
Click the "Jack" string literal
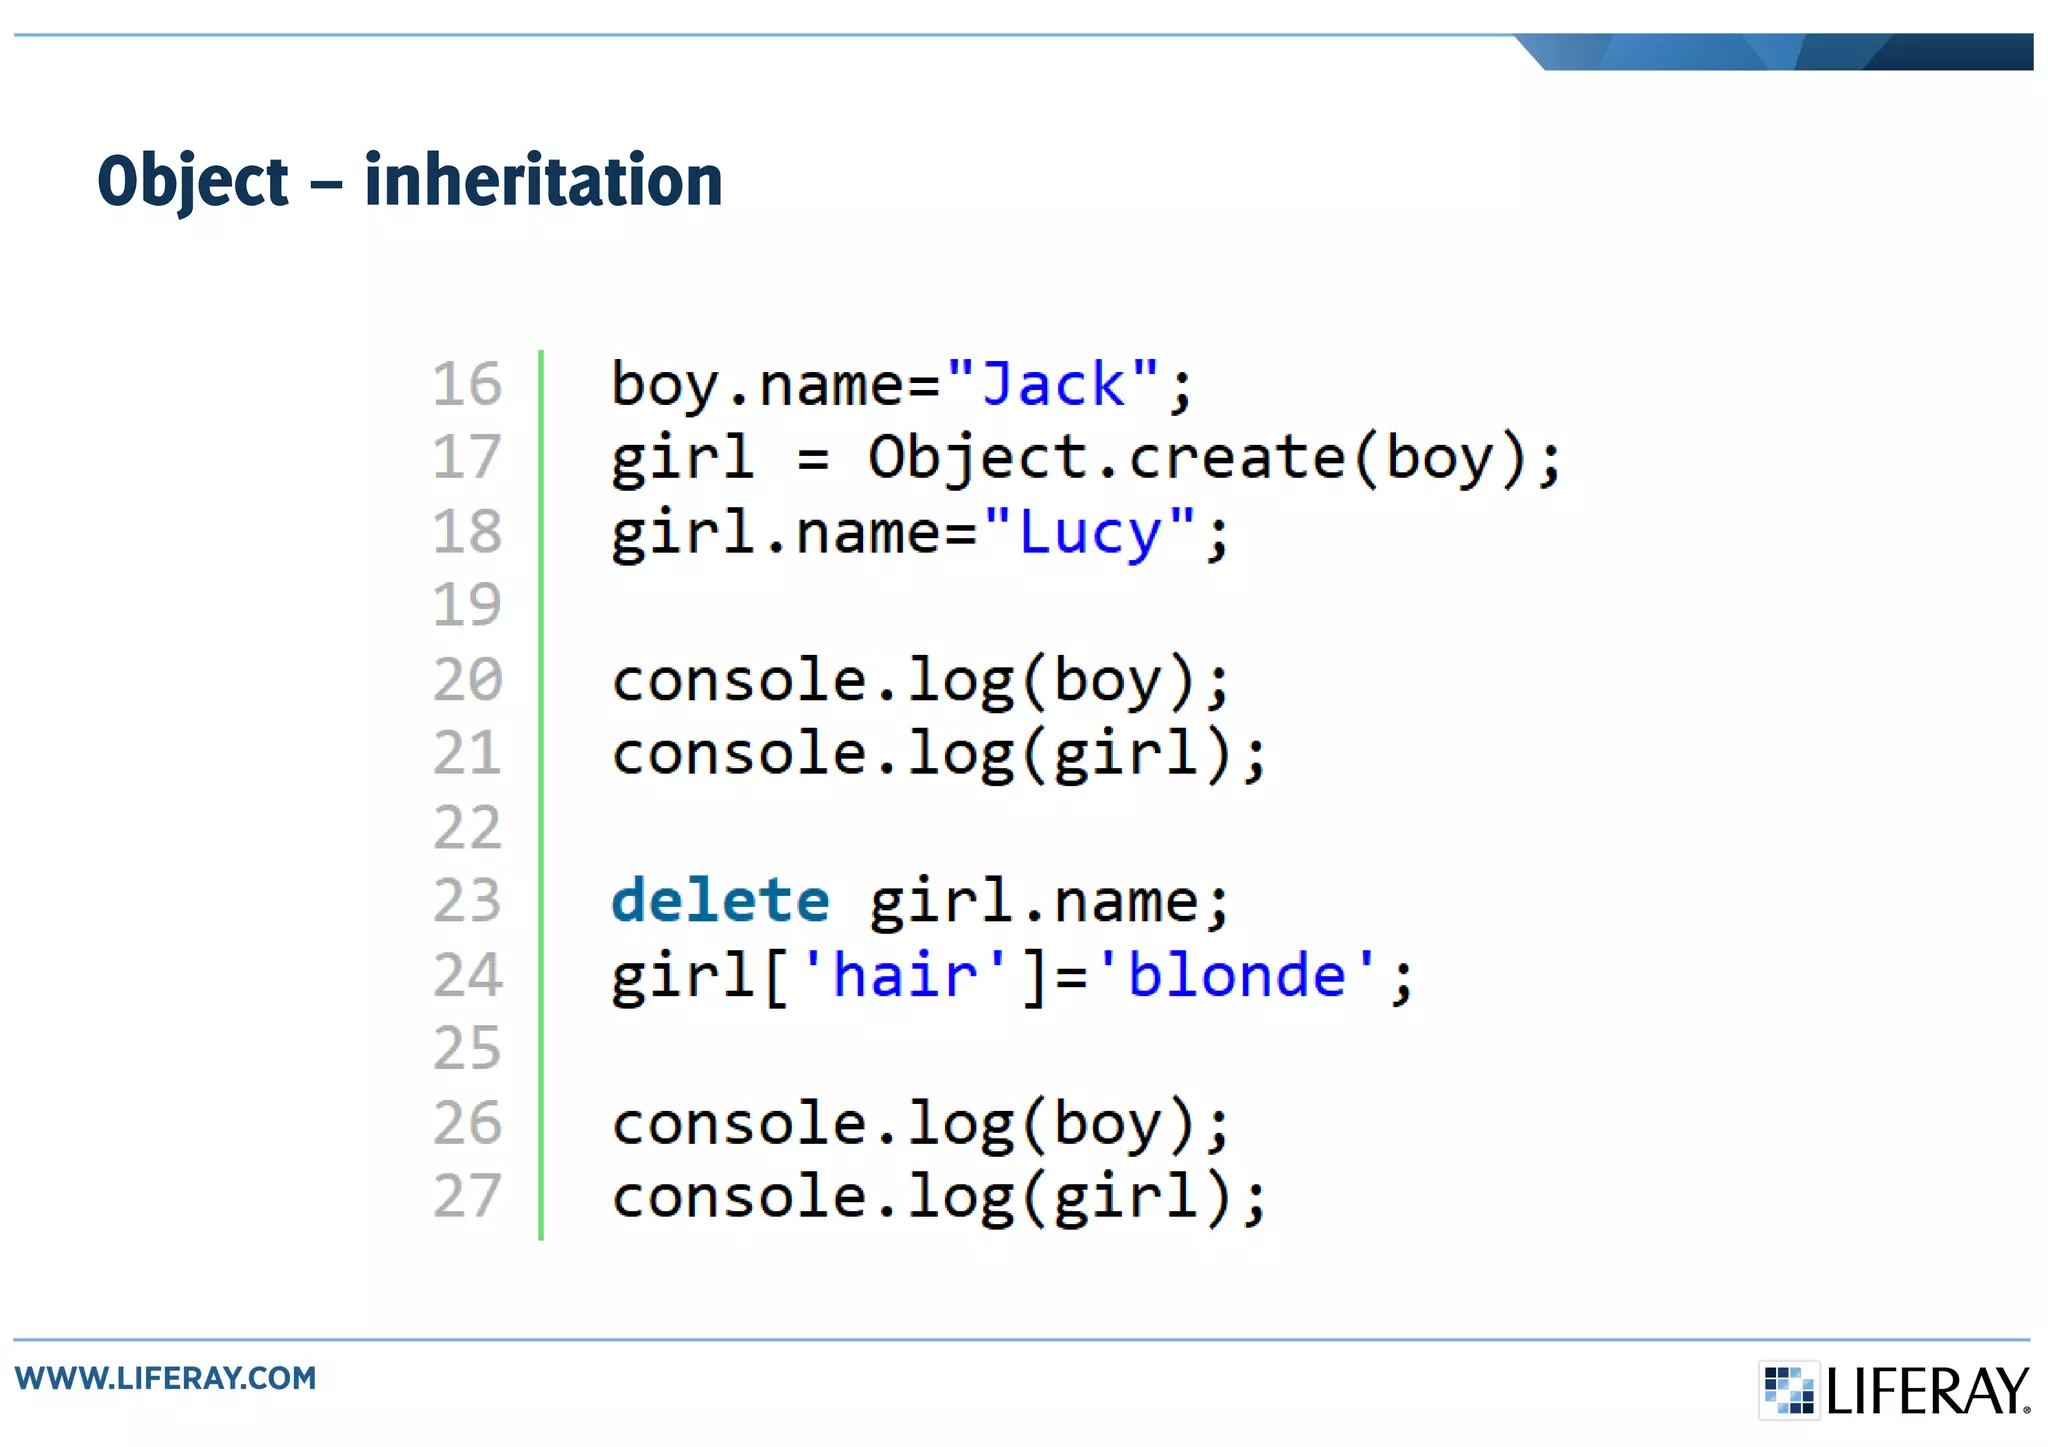1052,384
